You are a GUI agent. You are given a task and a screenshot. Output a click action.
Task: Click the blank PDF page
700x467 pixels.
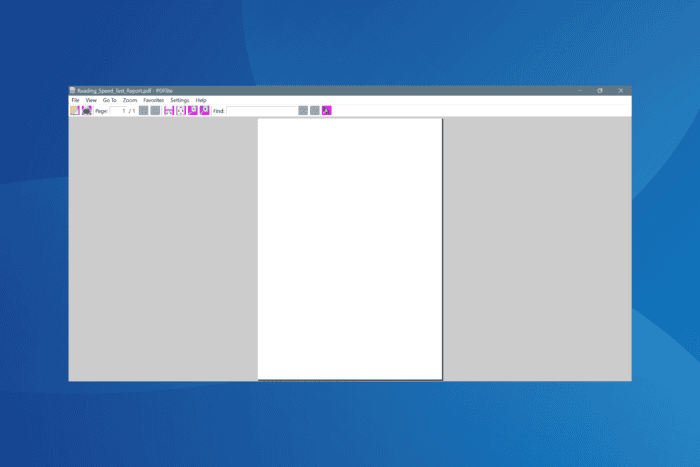pyautogui.click(x=350, y=249)
